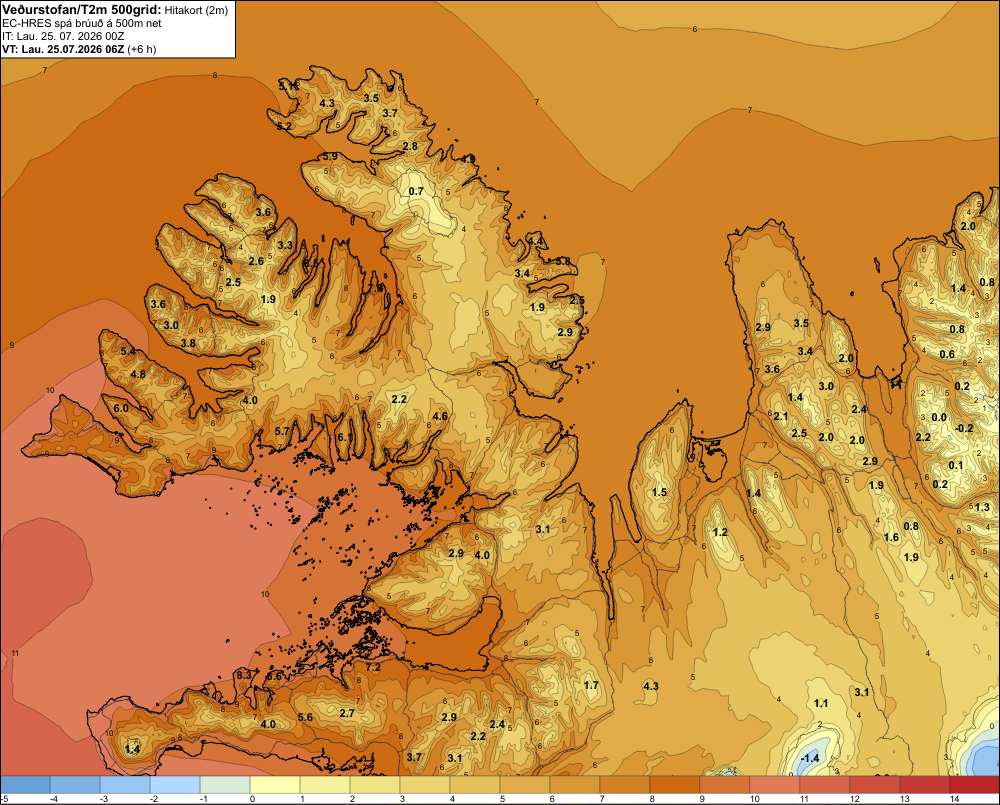Image resolution: width=1000 pixels, height=805 pixels.
Task: Click the 1.2 temperature value
Action: click(x=720, y=532)
